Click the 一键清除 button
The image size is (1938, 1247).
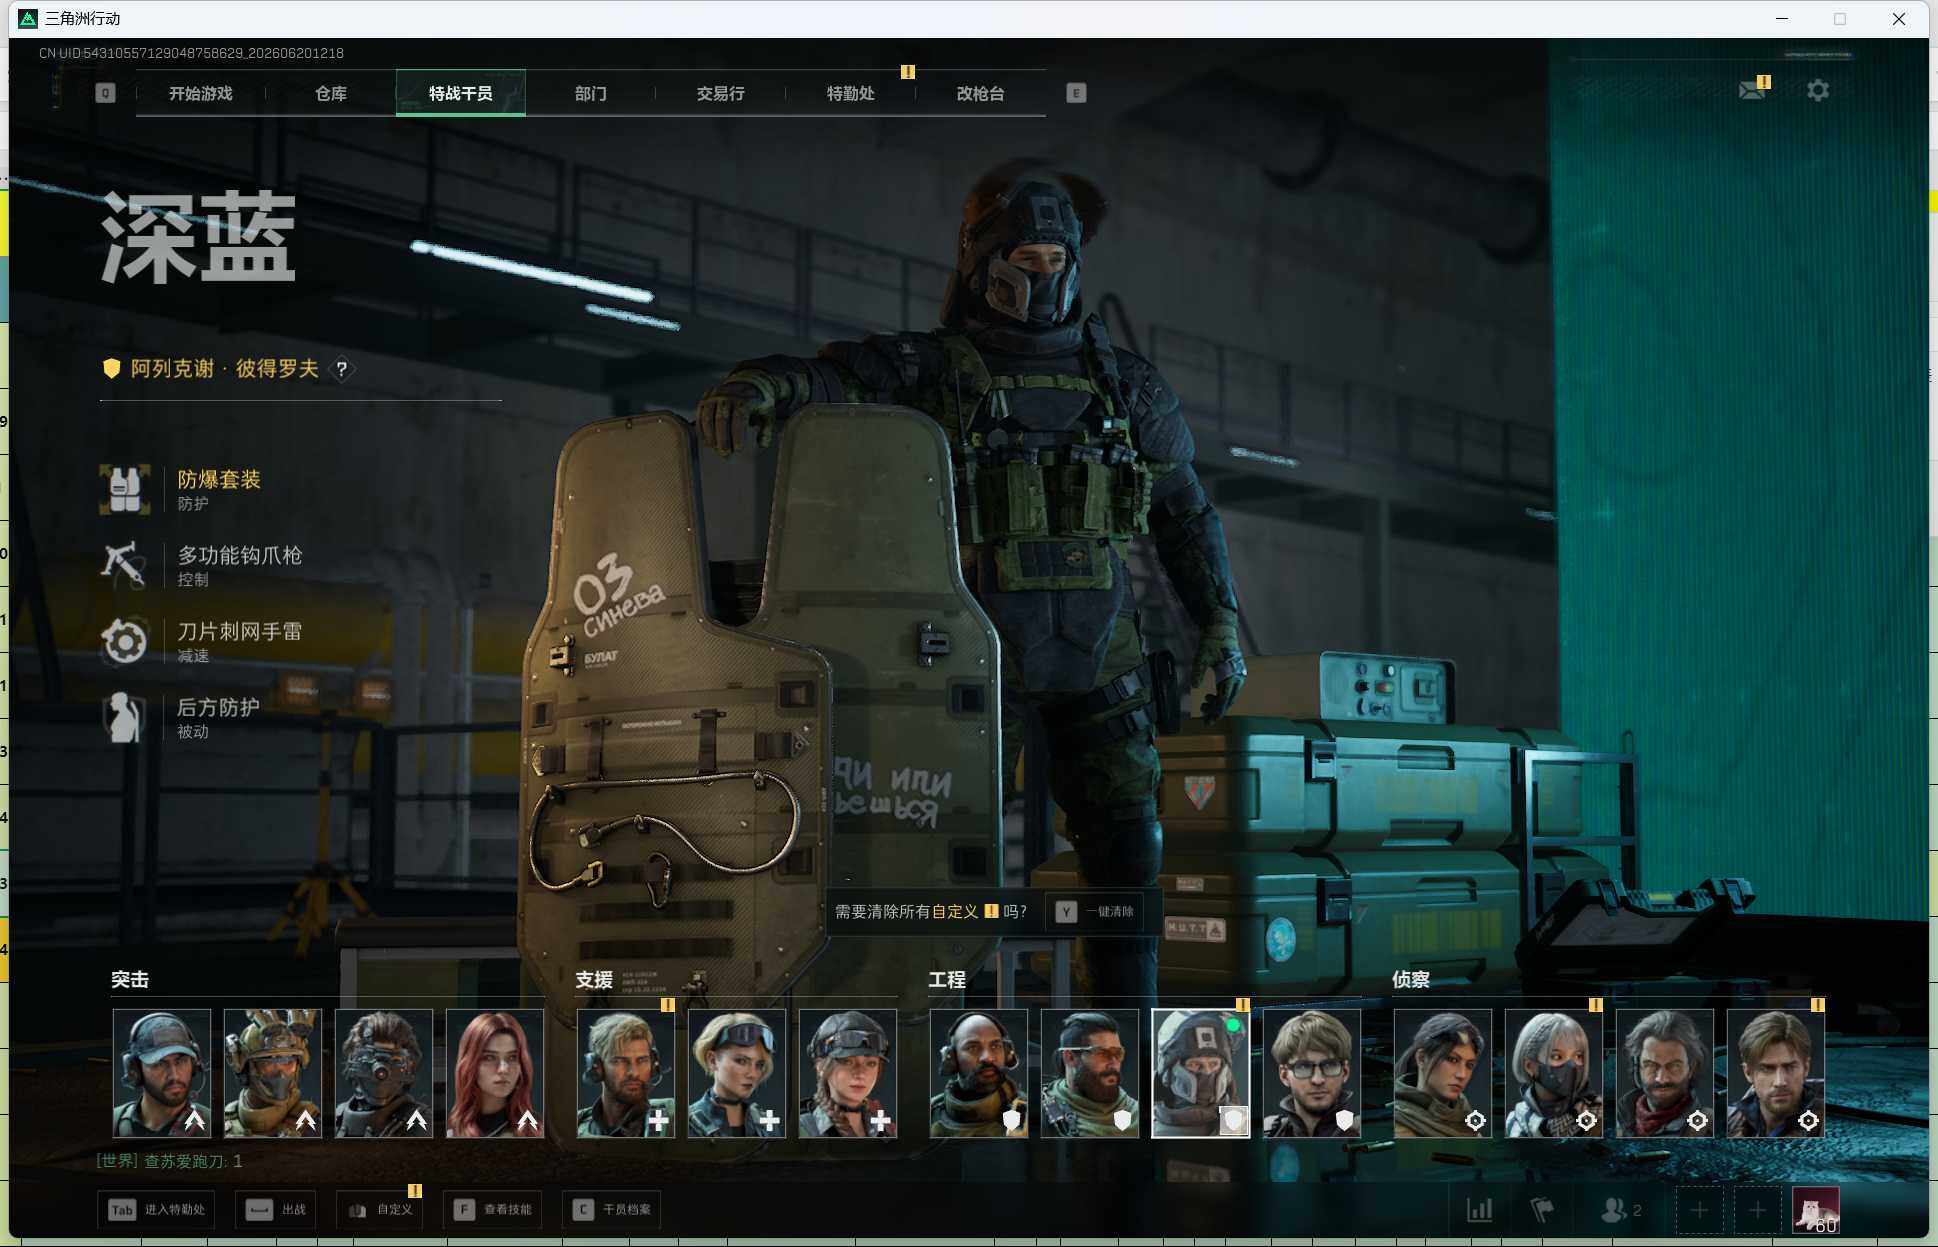[x=1095, y=912]
